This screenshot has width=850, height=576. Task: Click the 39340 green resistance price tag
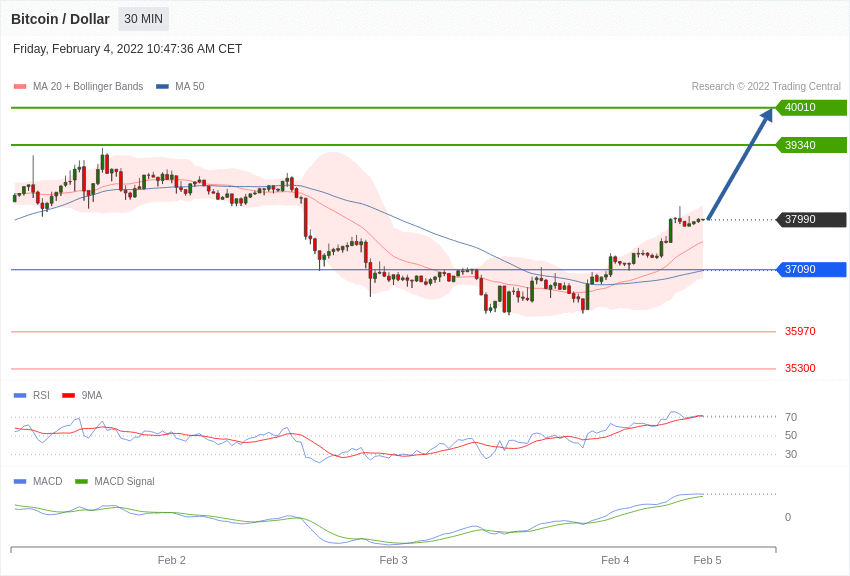tap(812, 145)
